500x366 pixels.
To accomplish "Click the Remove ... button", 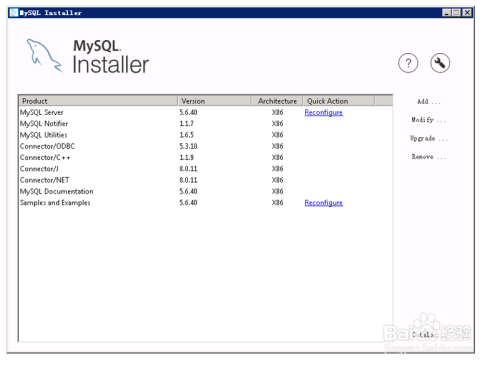I will [x=428, y=157].
